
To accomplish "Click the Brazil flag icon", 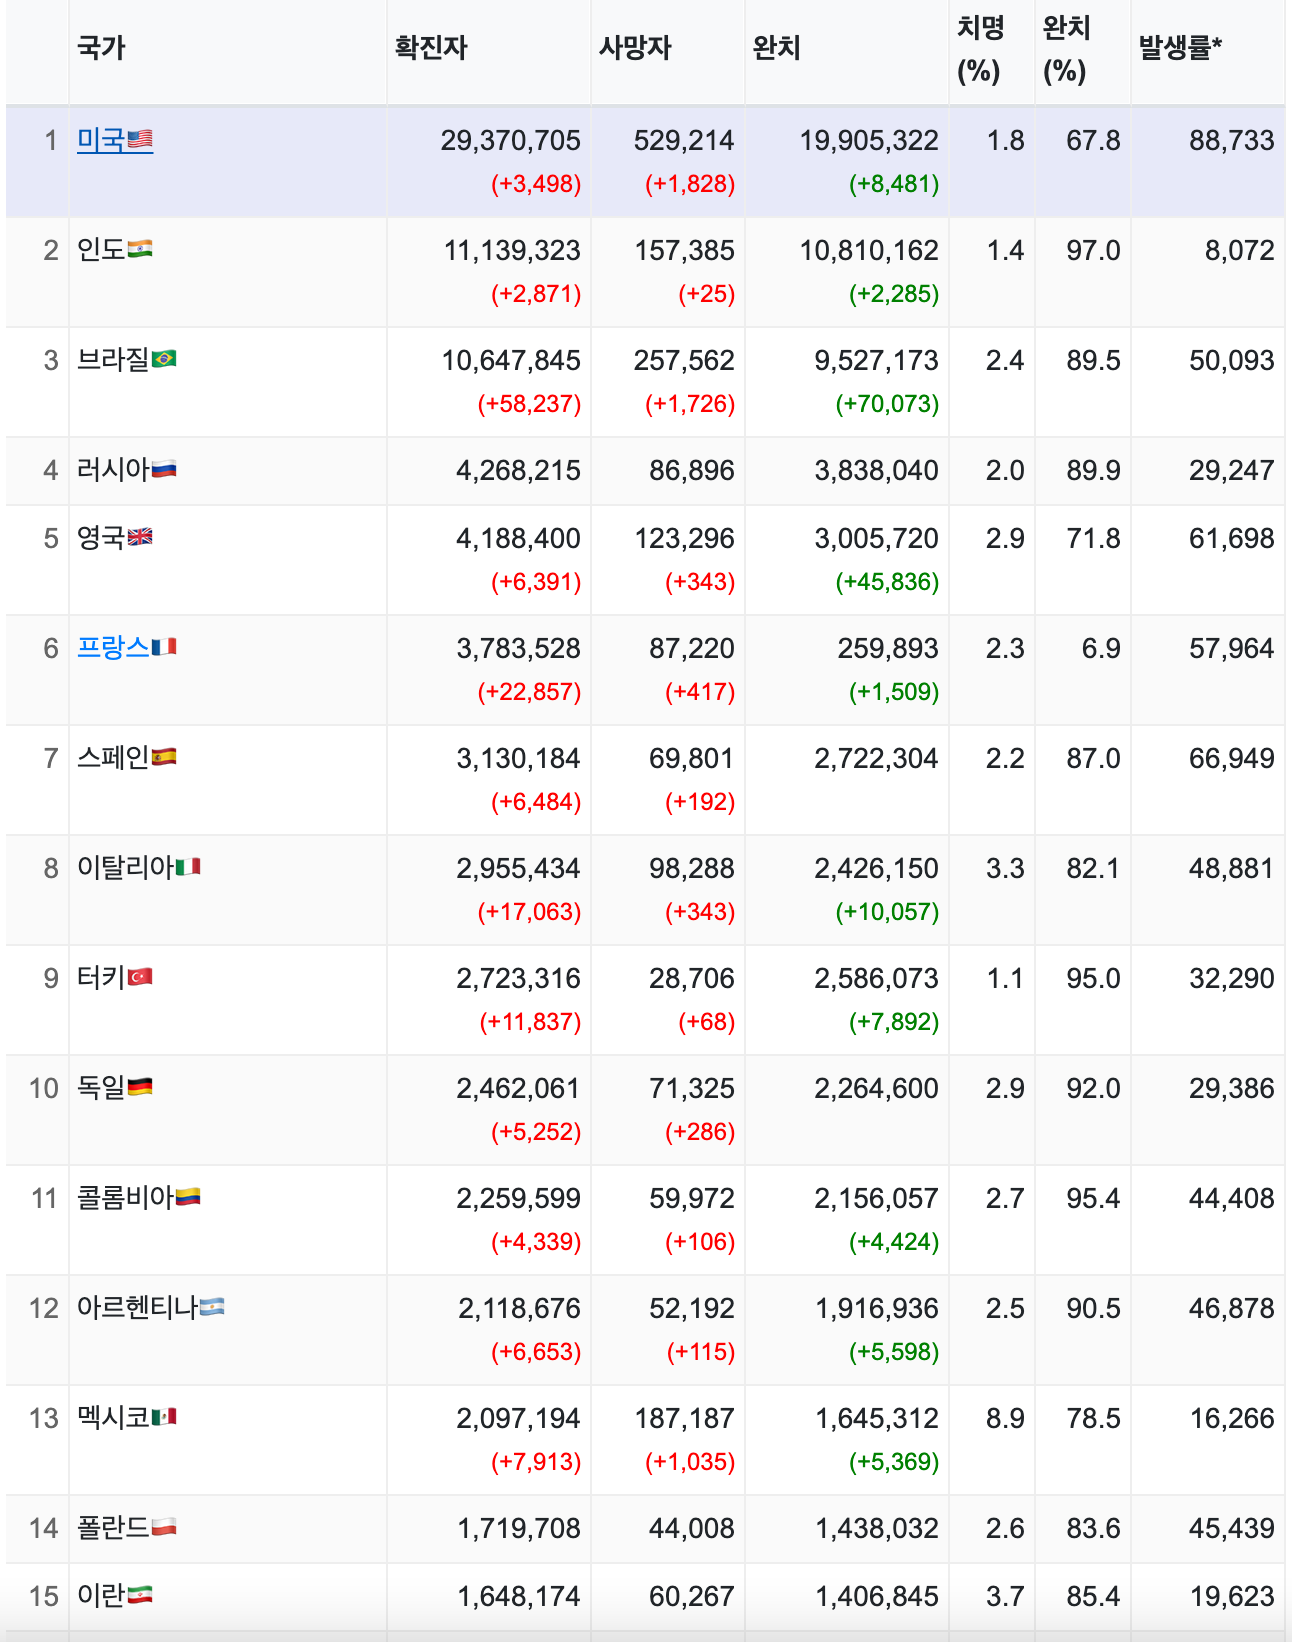I will pyautogui.click(x=164, y=359).
